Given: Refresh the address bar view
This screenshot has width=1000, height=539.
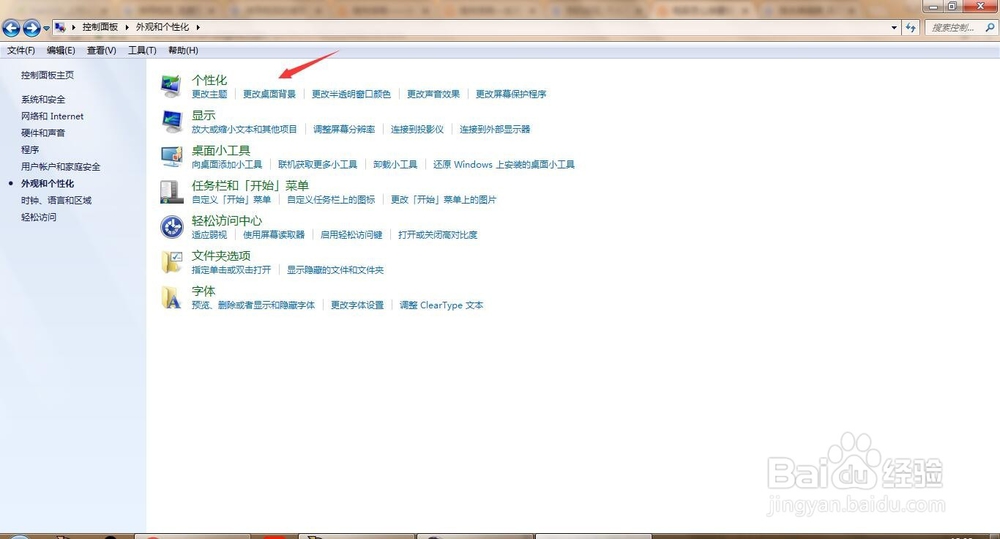Looking at the screenshot, I should coord(911,27).
